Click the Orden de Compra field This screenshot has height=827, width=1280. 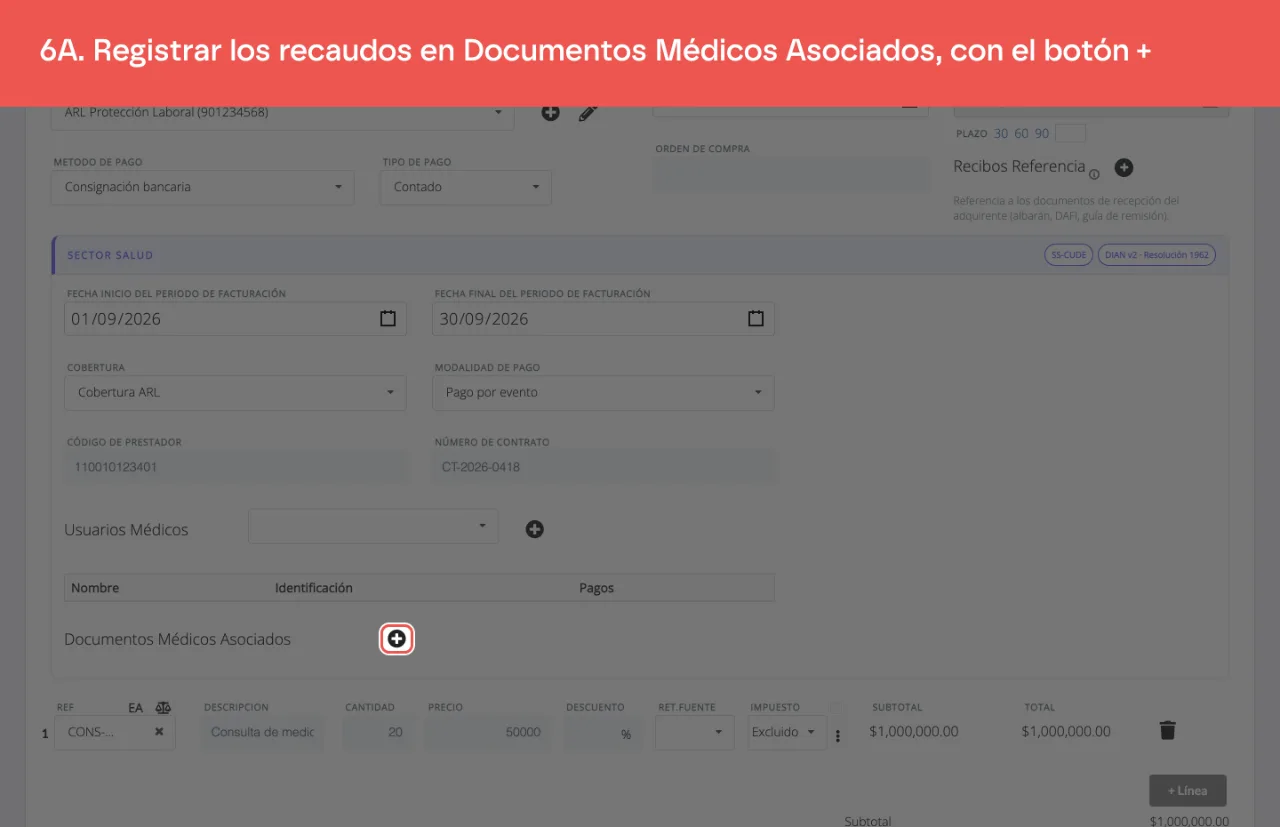[793, 175]
